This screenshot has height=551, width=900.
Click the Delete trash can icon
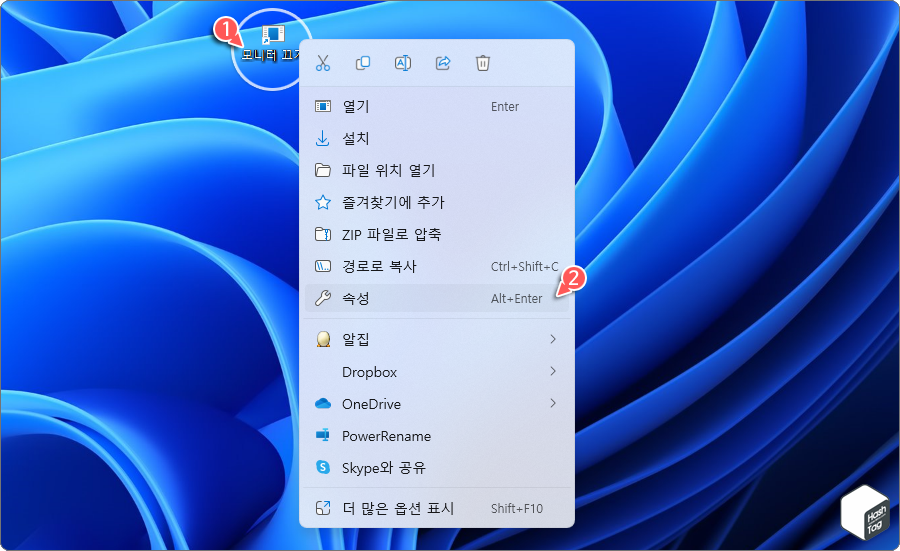483,63
